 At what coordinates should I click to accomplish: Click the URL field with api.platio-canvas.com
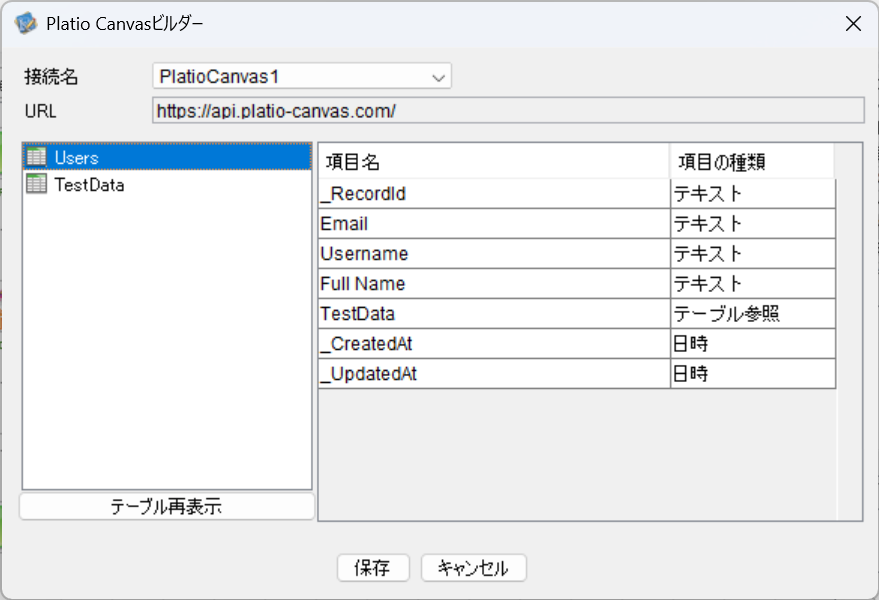507,110
